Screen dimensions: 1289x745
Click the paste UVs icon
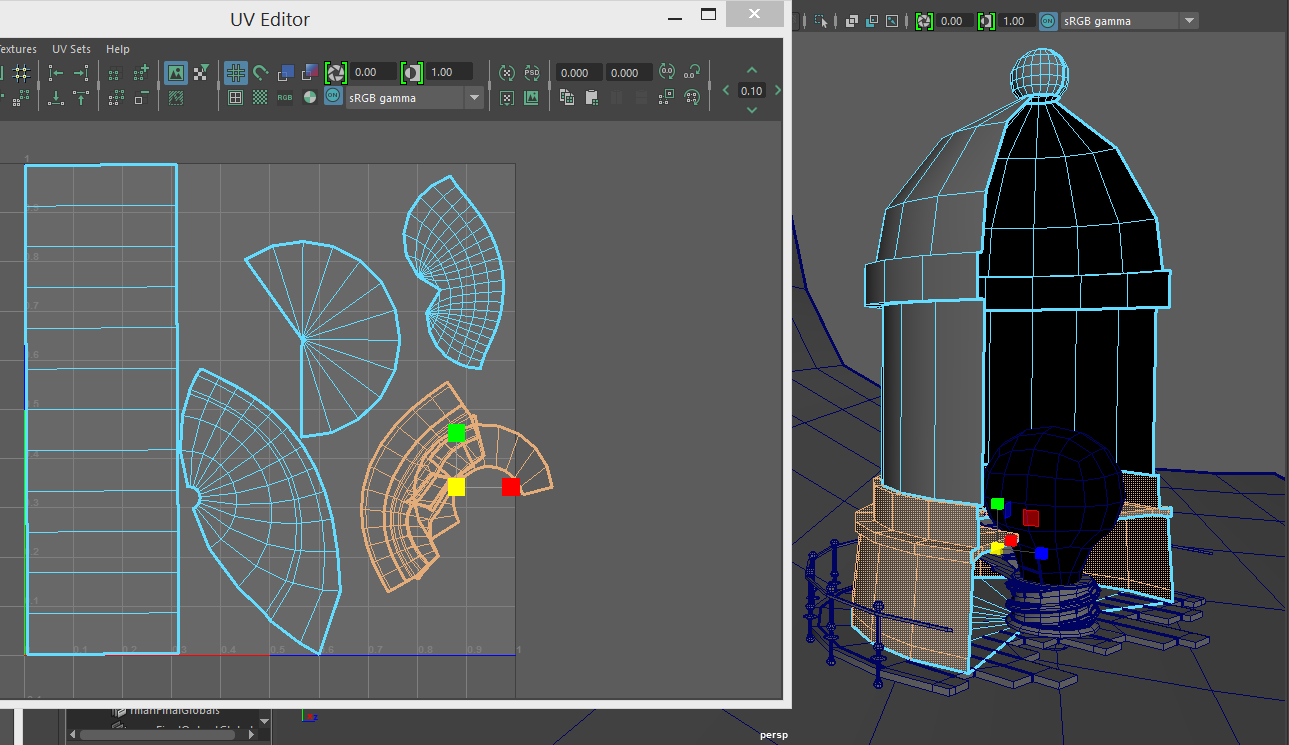(x=591, y=97)
